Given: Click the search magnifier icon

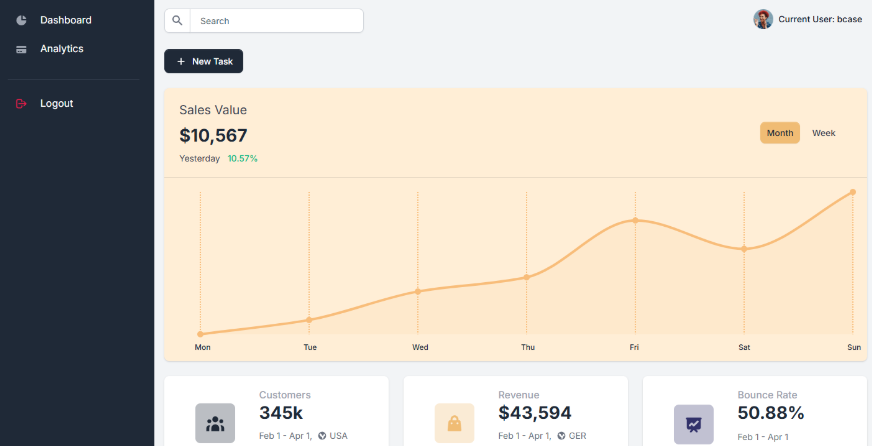Looking at the screenshot, I should coord(177,21).
